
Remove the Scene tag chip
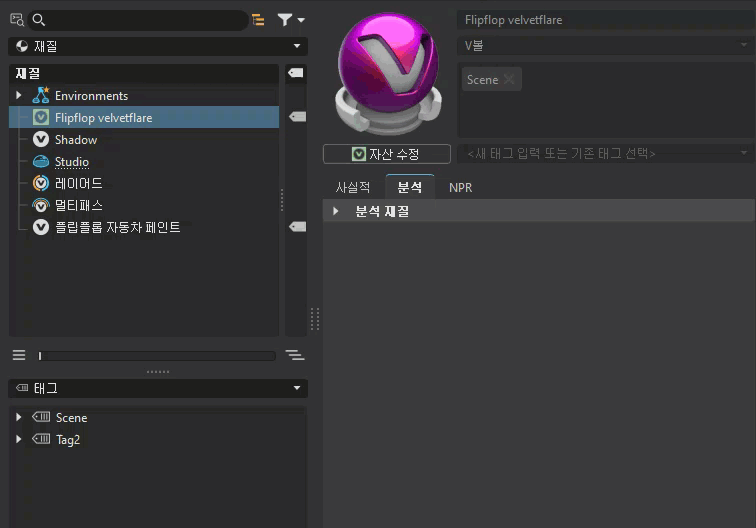[x=509, y=80]
